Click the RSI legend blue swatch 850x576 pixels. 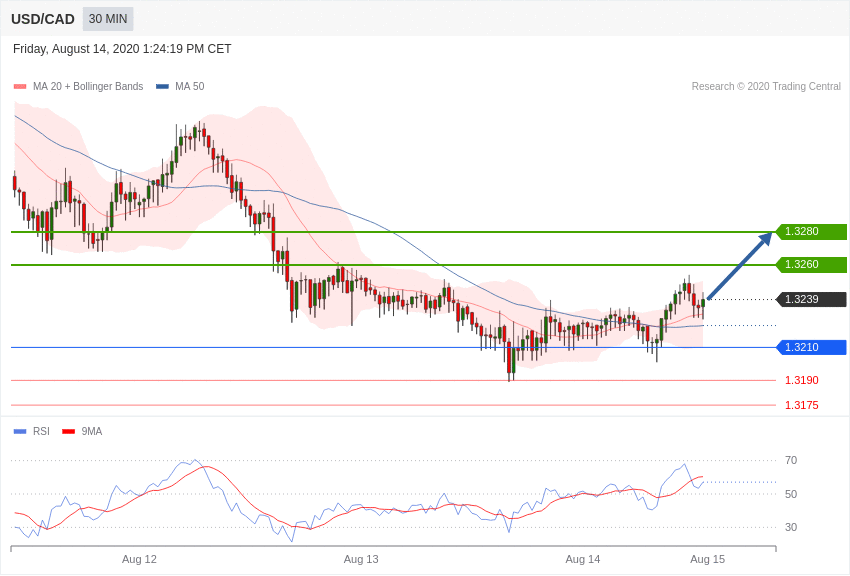[x=20, y=431]
